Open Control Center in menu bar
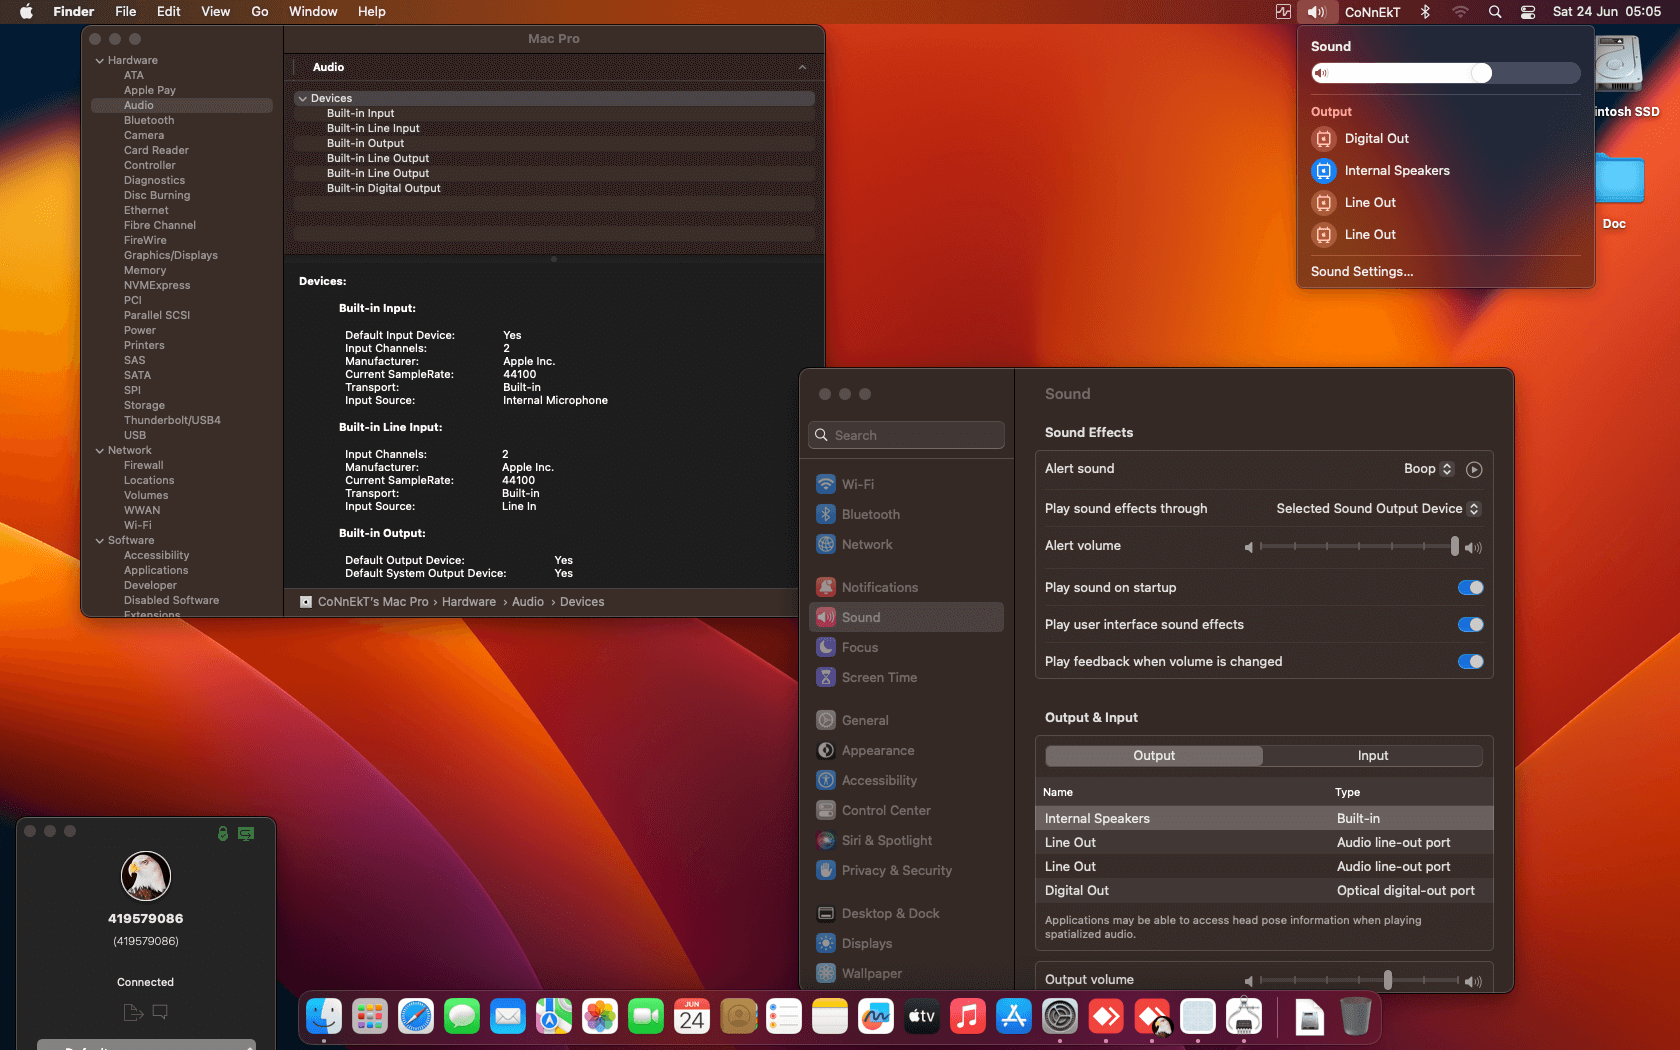This screenshot has height=1050, width=1680. (x=1528, y=12)
